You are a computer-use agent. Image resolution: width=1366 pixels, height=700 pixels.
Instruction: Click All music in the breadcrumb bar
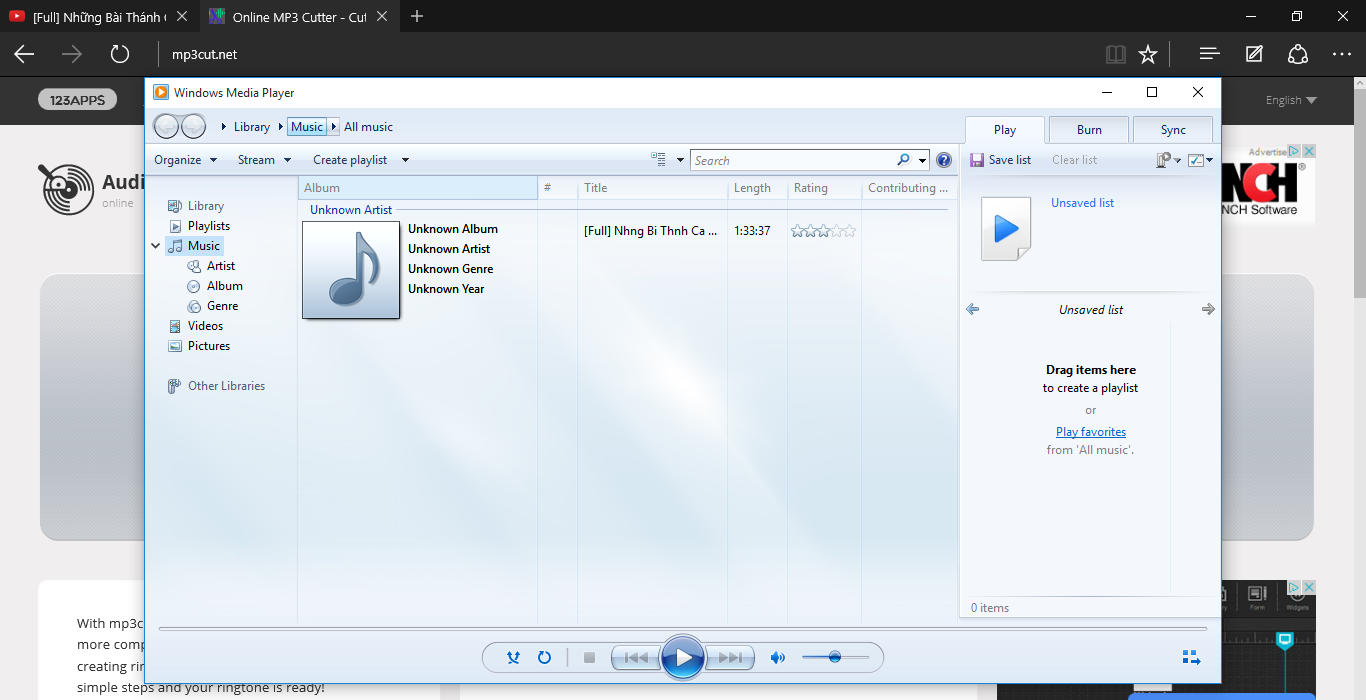coord(368,127)
